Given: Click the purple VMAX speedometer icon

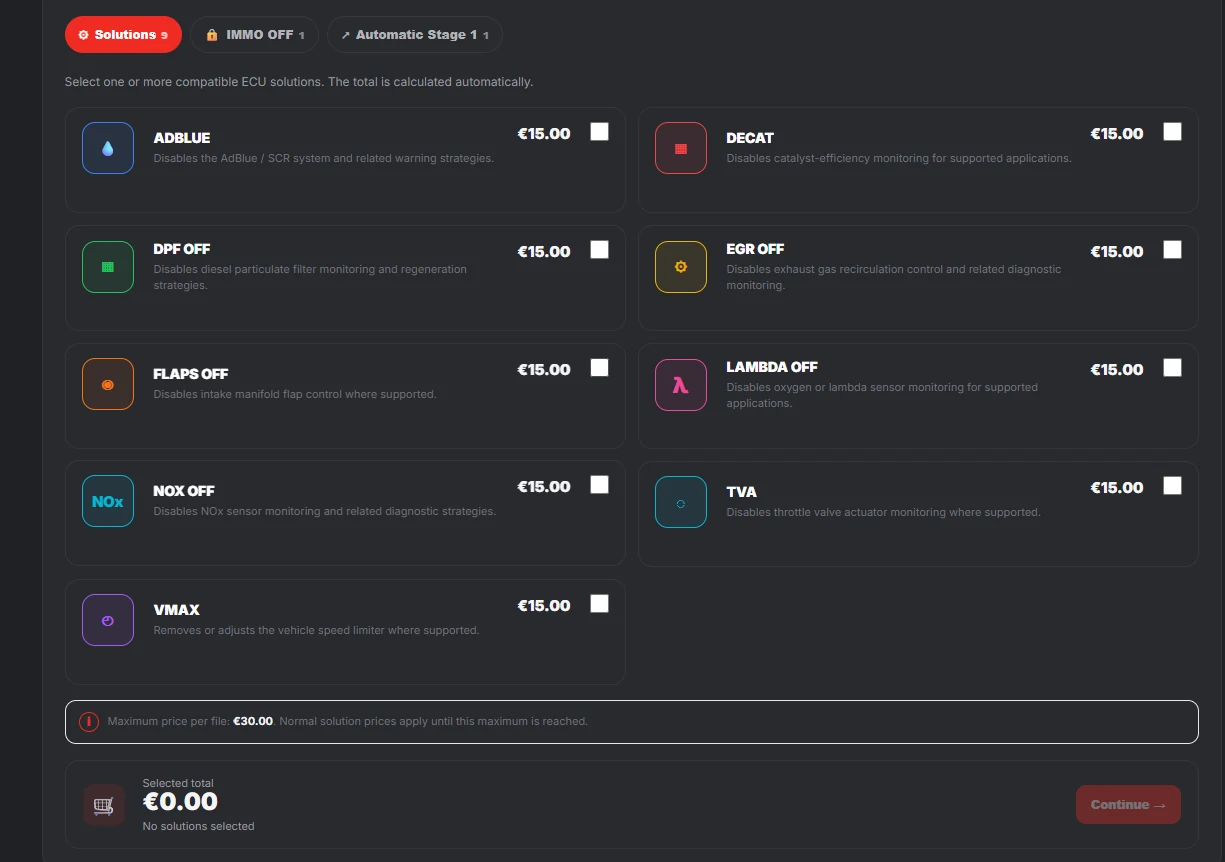Looking at the screenshot, I should click(x=108, y=620).
